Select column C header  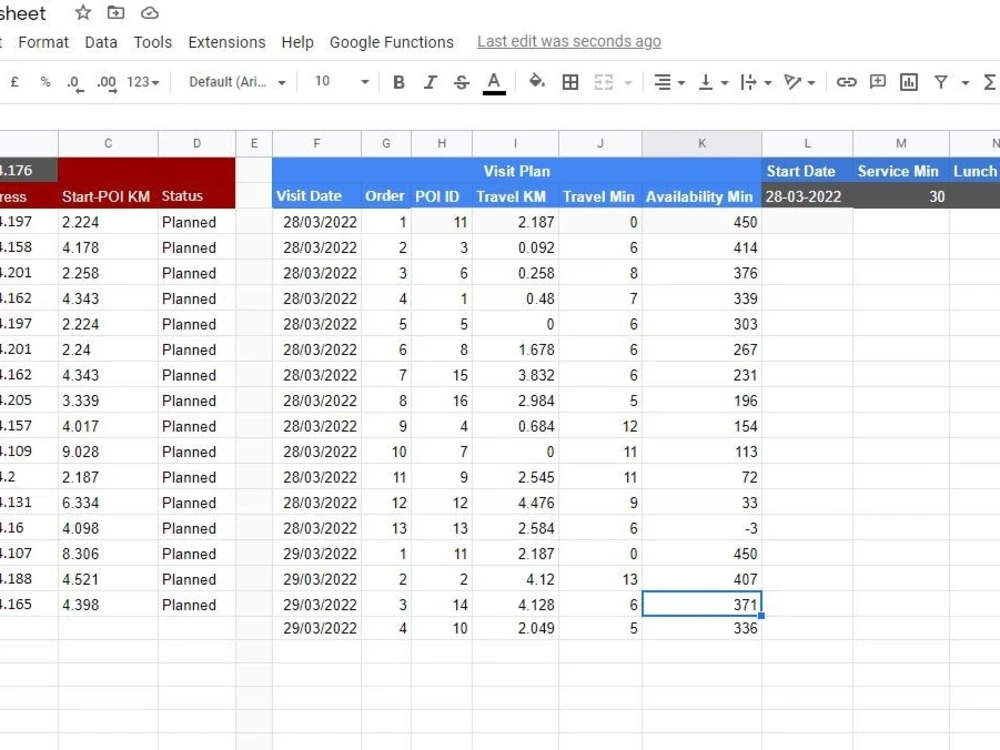pyautogui.click(x=108, y=143)
